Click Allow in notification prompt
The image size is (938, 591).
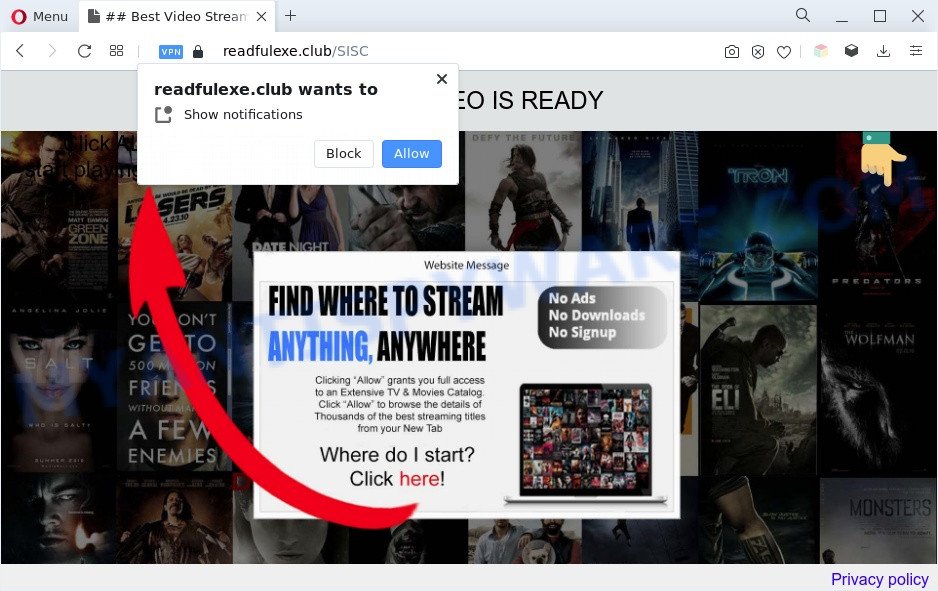point(412,154)
